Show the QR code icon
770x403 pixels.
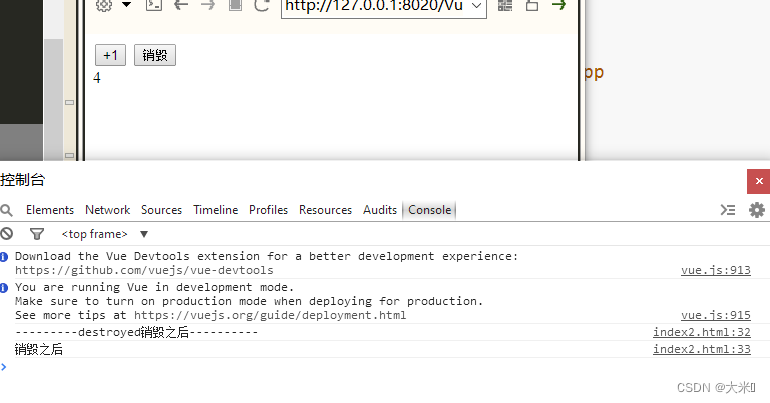(x=505, y=5)
